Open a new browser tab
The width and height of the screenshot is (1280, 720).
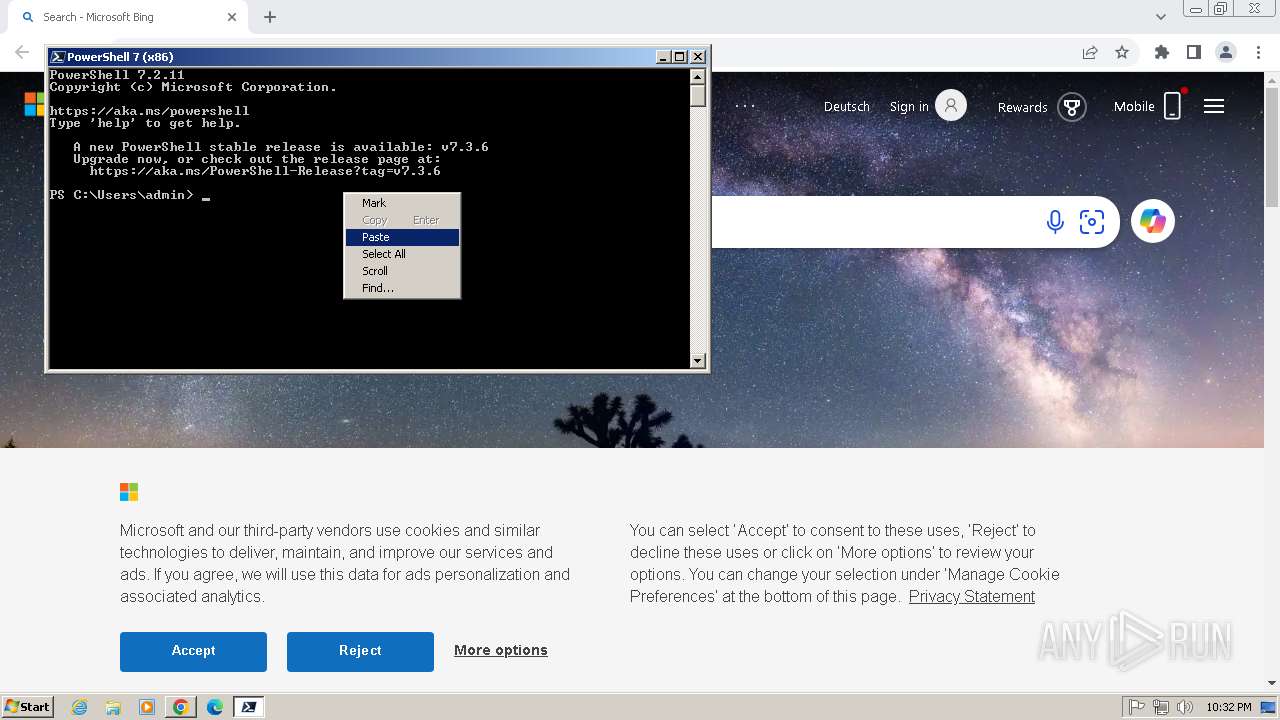(x=270, y=17)
